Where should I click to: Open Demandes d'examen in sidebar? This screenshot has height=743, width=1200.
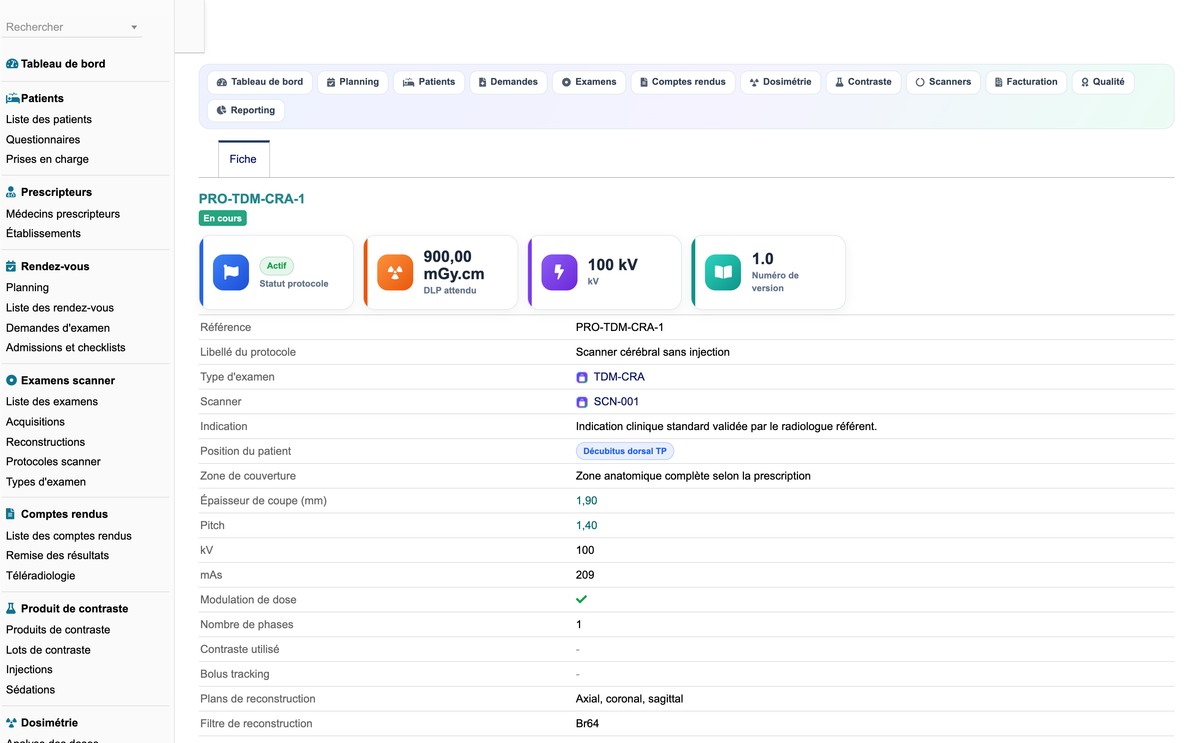58,328
